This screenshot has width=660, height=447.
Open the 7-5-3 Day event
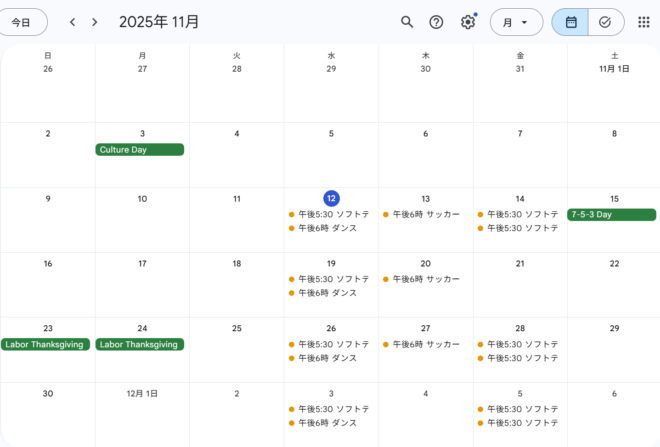pyautogui.click(x=611, y=214)
